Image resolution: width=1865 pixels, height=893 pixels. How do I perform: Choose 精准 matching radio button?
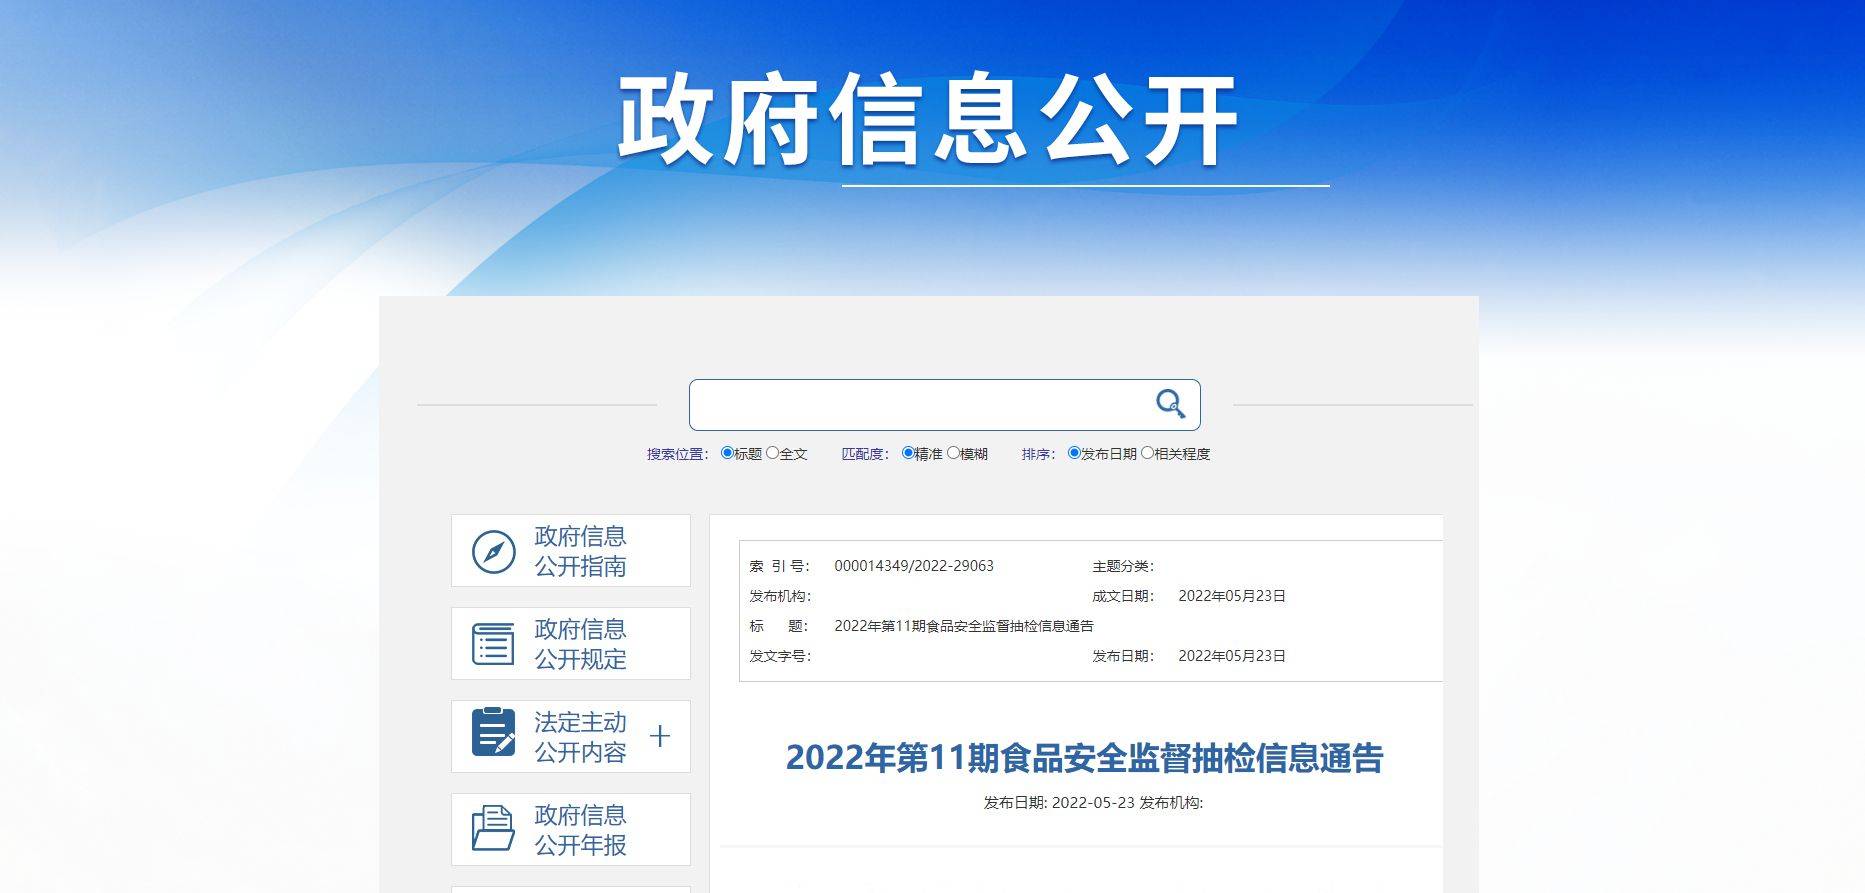pyautogui.click(x=908, y=453)
